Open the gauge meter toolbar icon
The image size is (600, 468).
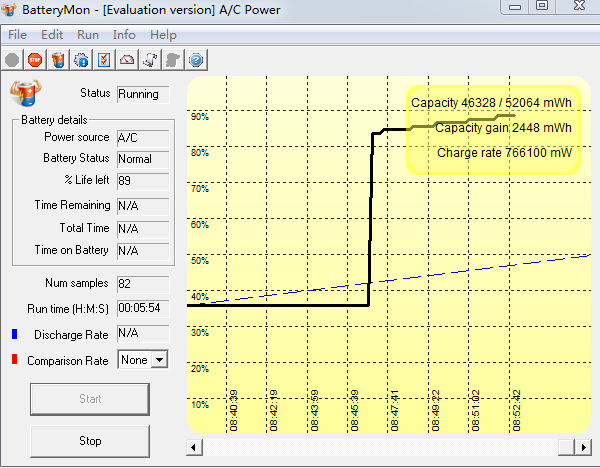pos(127,60)
